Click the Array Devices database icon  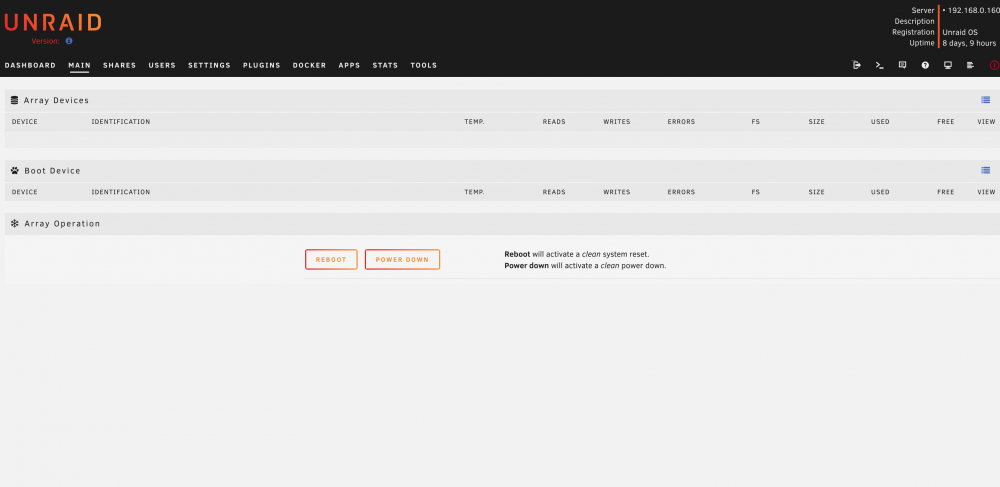pyautogui.click(x=15, y=100)
